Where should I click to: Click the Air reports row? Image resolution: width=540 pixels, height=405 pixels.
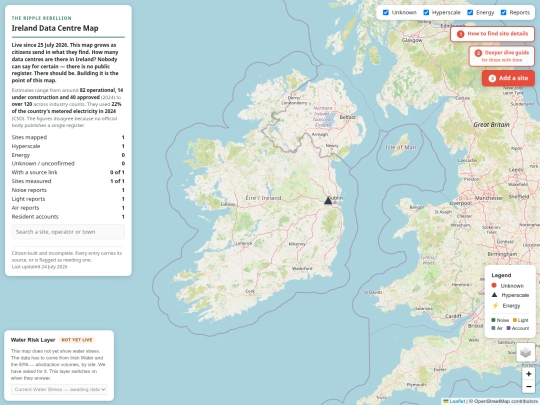(68, 208)
